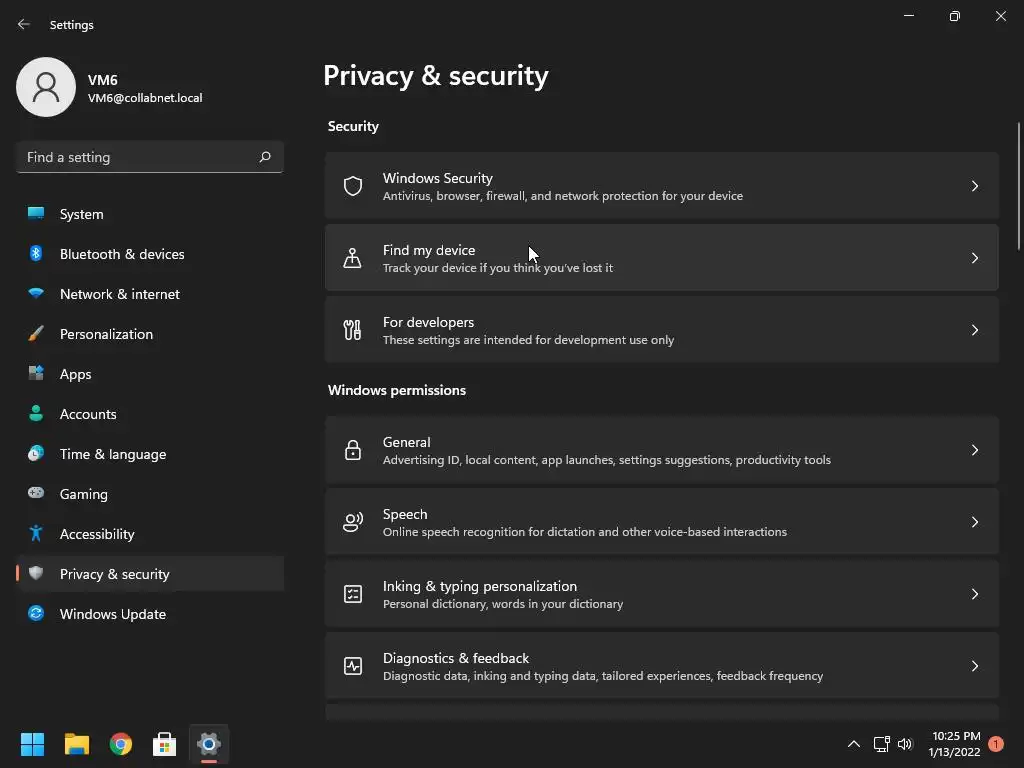Open the Speech permissions page
The height and width of the screenshot is (768, 1024).
click(660, 522)
